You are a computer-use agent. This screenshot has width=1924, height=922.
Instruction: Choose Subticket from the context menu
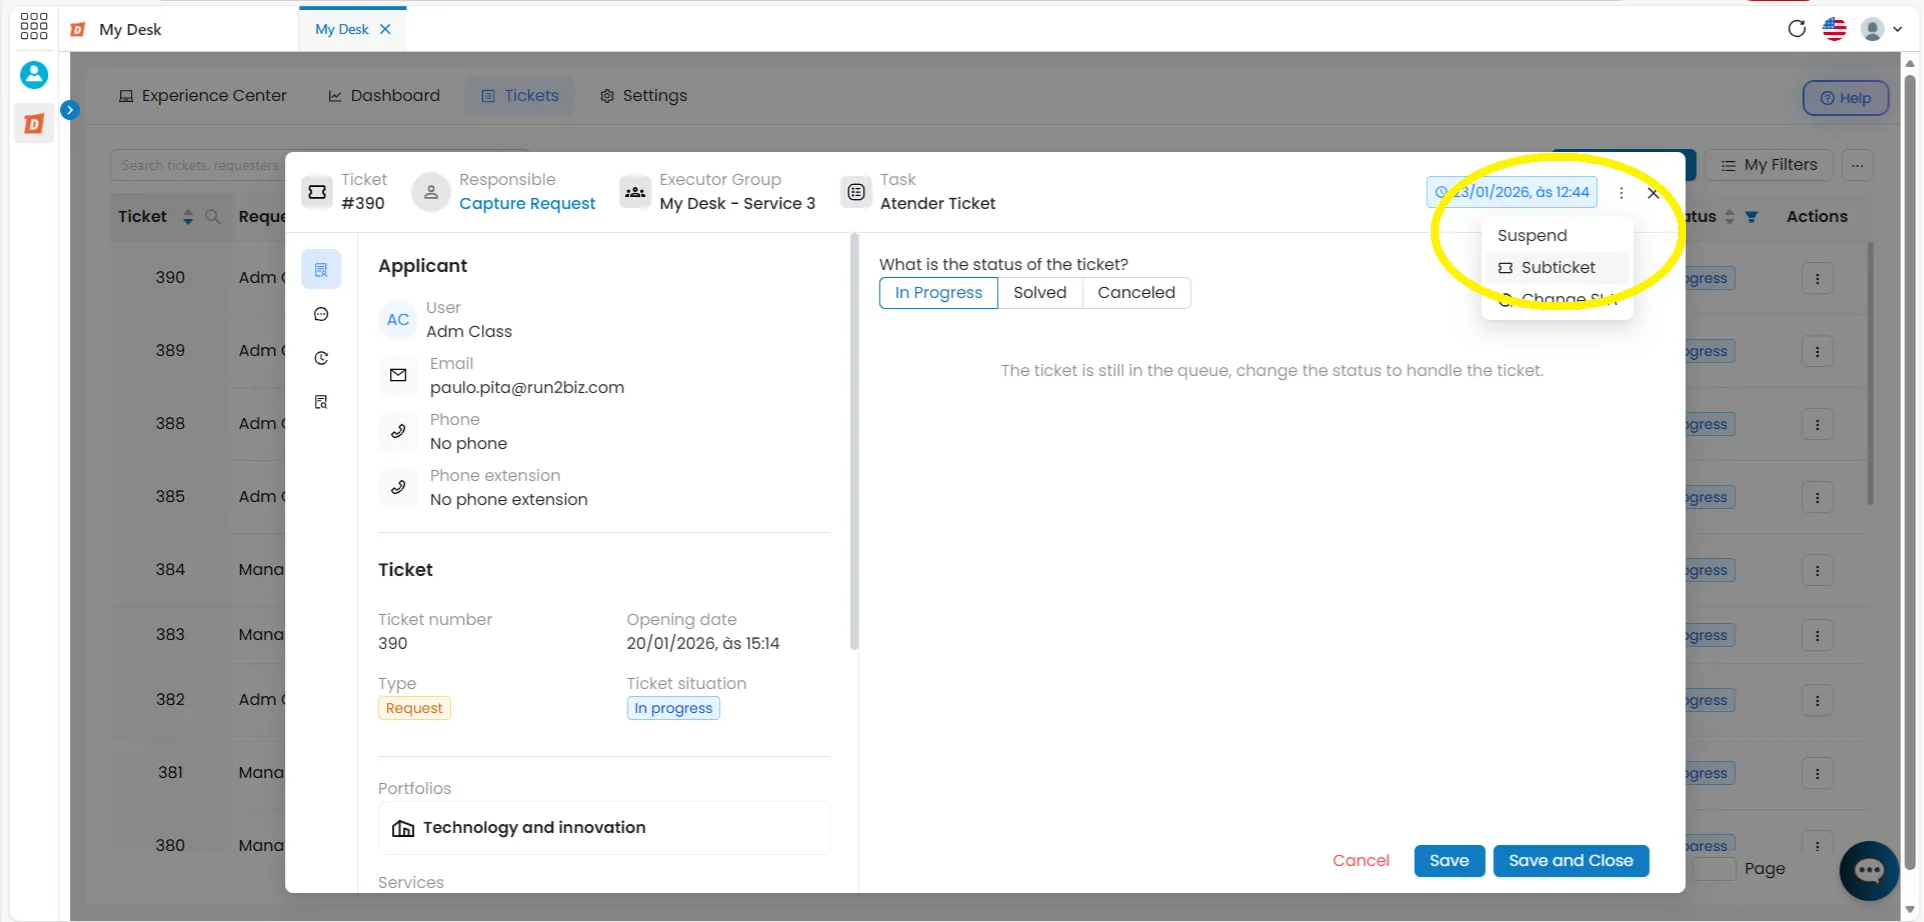point(1557,267)
